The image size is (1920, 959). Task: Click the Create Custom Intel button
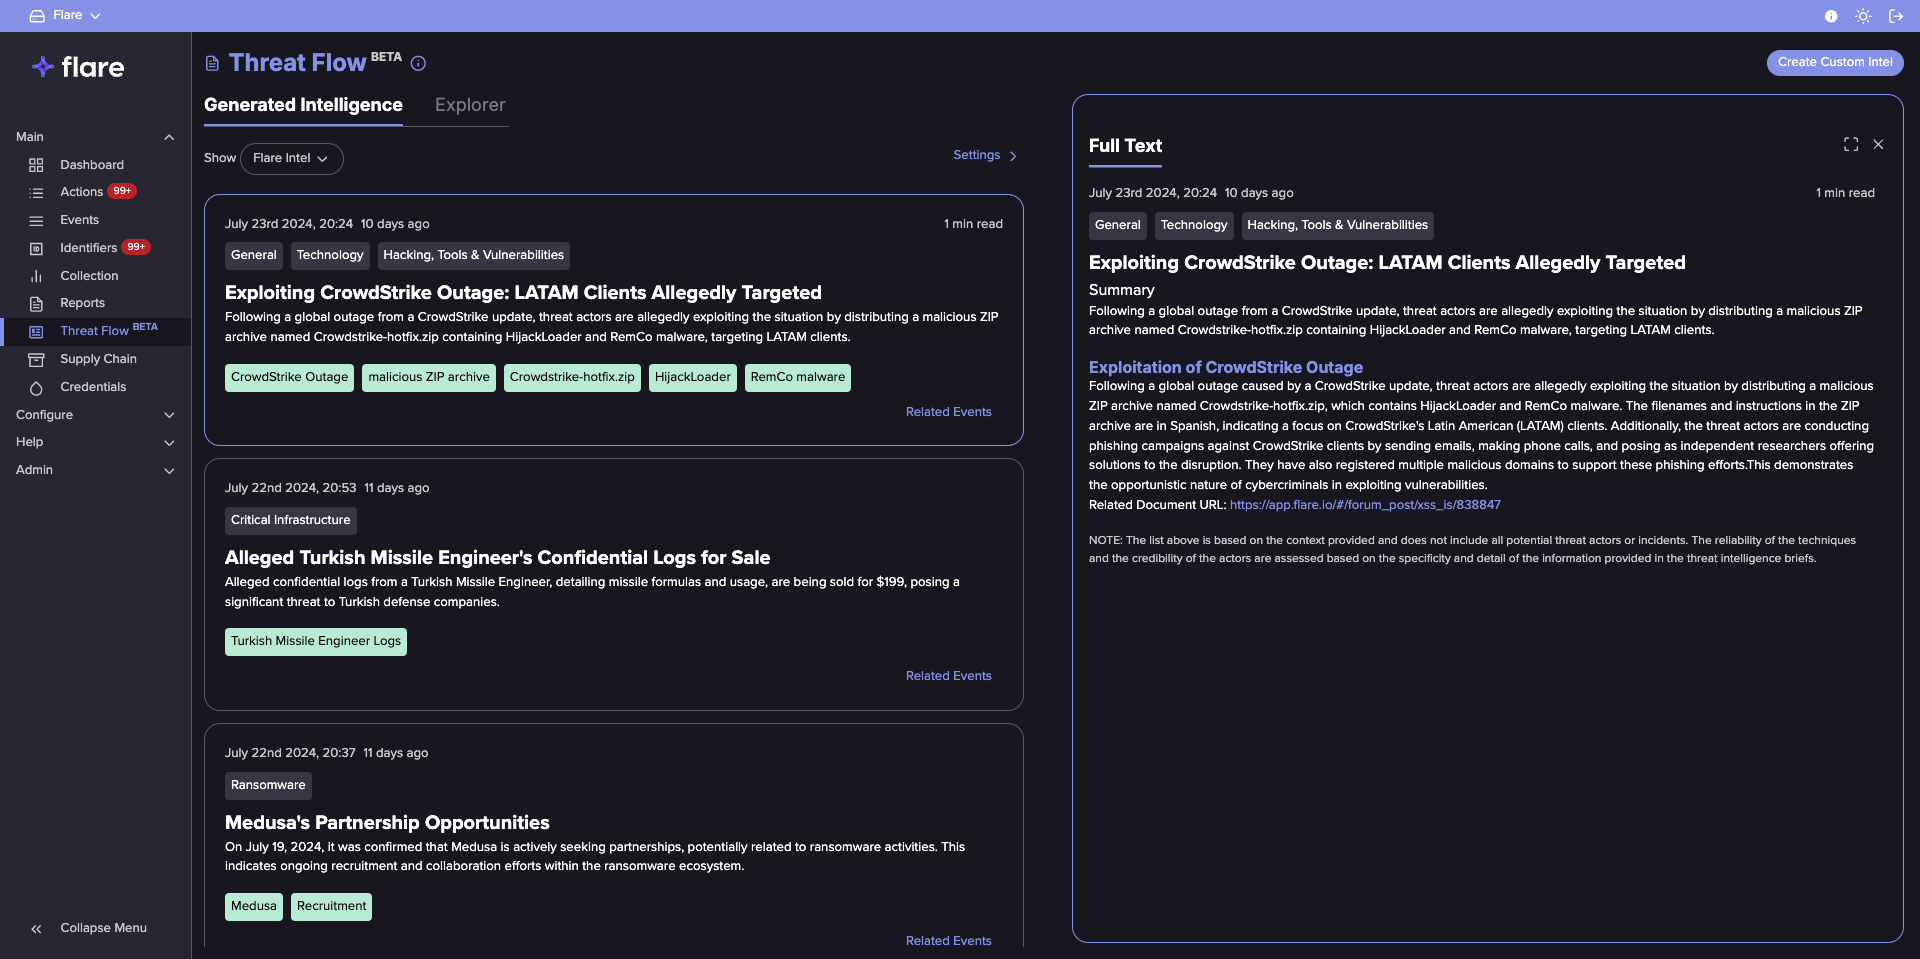1834,62
